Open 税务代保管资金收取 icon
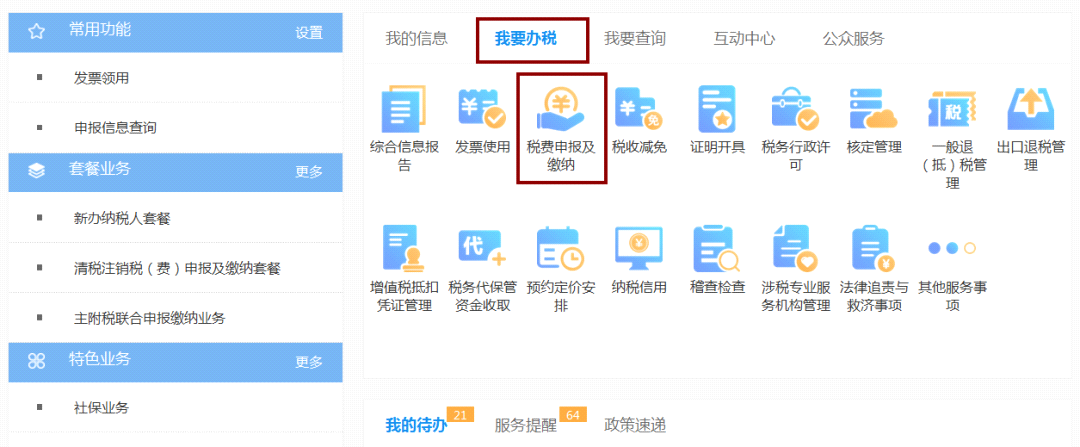 (x=482, y=249)
